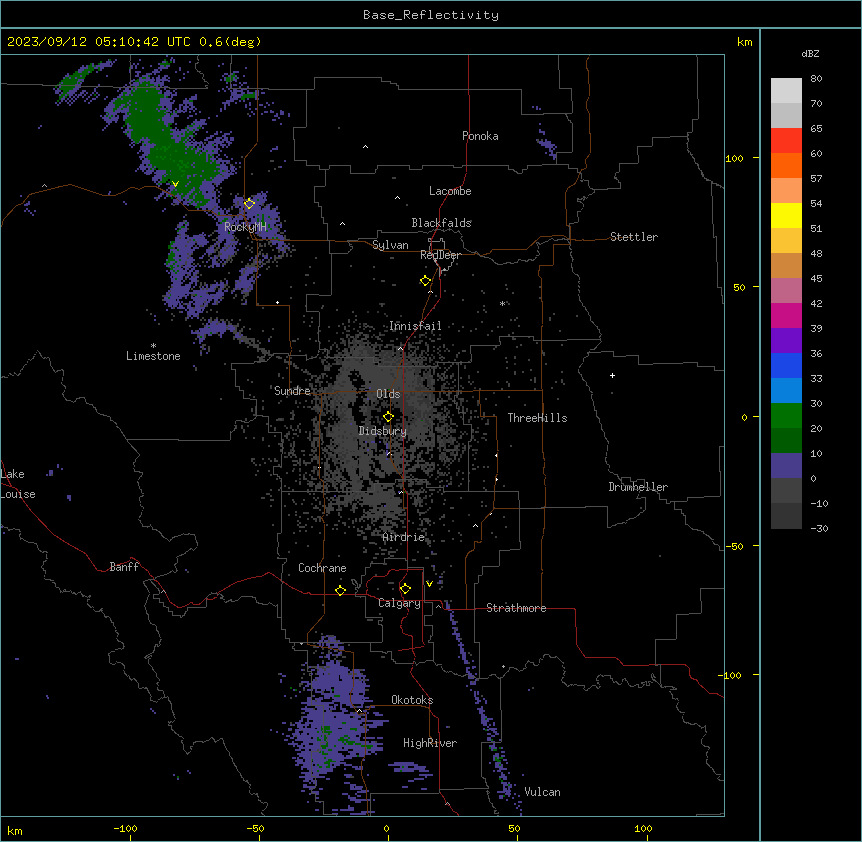Select the Drumheller label
This screenshot has height=842, width=862.
[638, 487]
